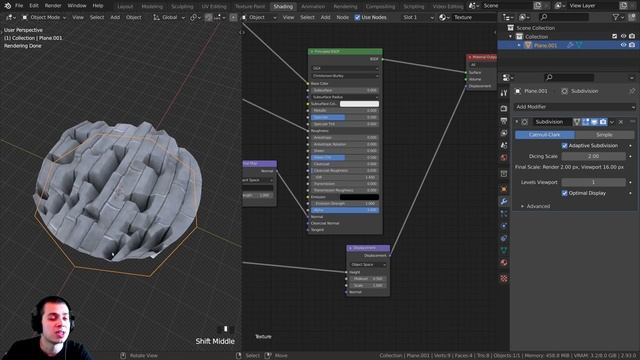Disable Plane.001 in renders camera icon
Screen dimensions: 640x360
pos(632,45)
